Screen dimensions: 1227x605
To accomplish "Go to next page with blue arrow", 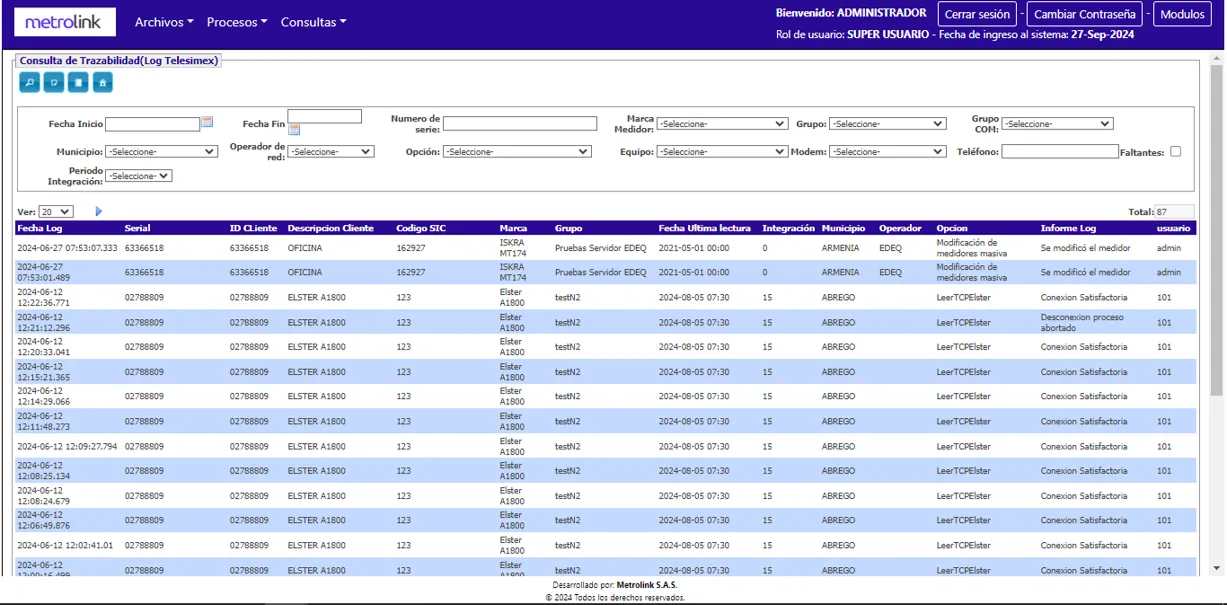I will pos(99,212).
